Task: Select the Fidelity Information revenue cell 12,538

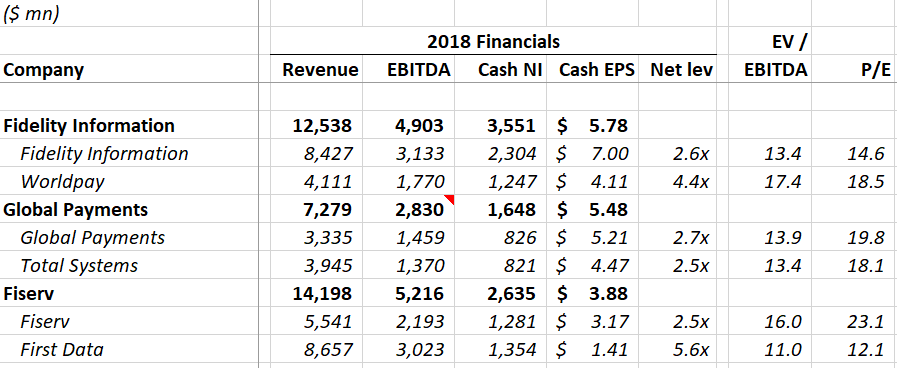Action: (x=316, y=125)
